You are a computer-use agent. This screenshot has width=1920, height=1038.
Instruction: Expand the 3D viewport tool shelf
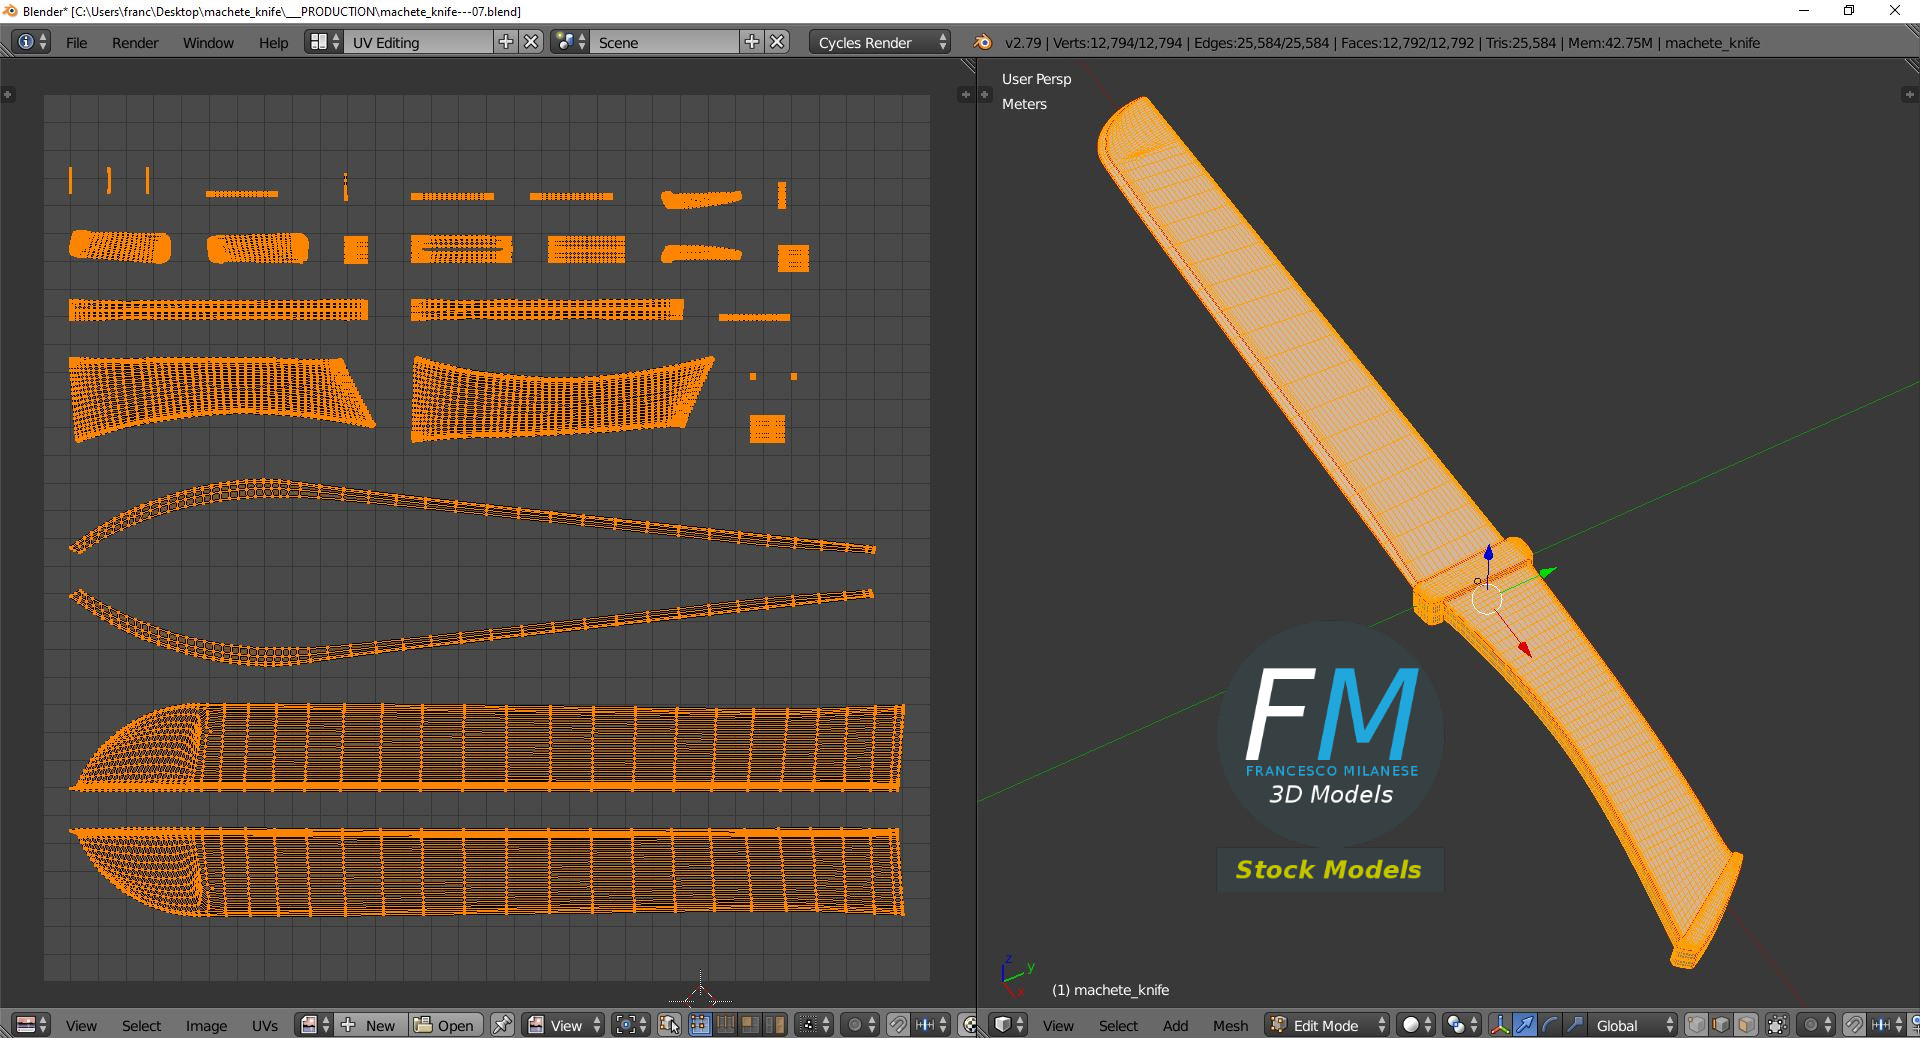point(984,94)
